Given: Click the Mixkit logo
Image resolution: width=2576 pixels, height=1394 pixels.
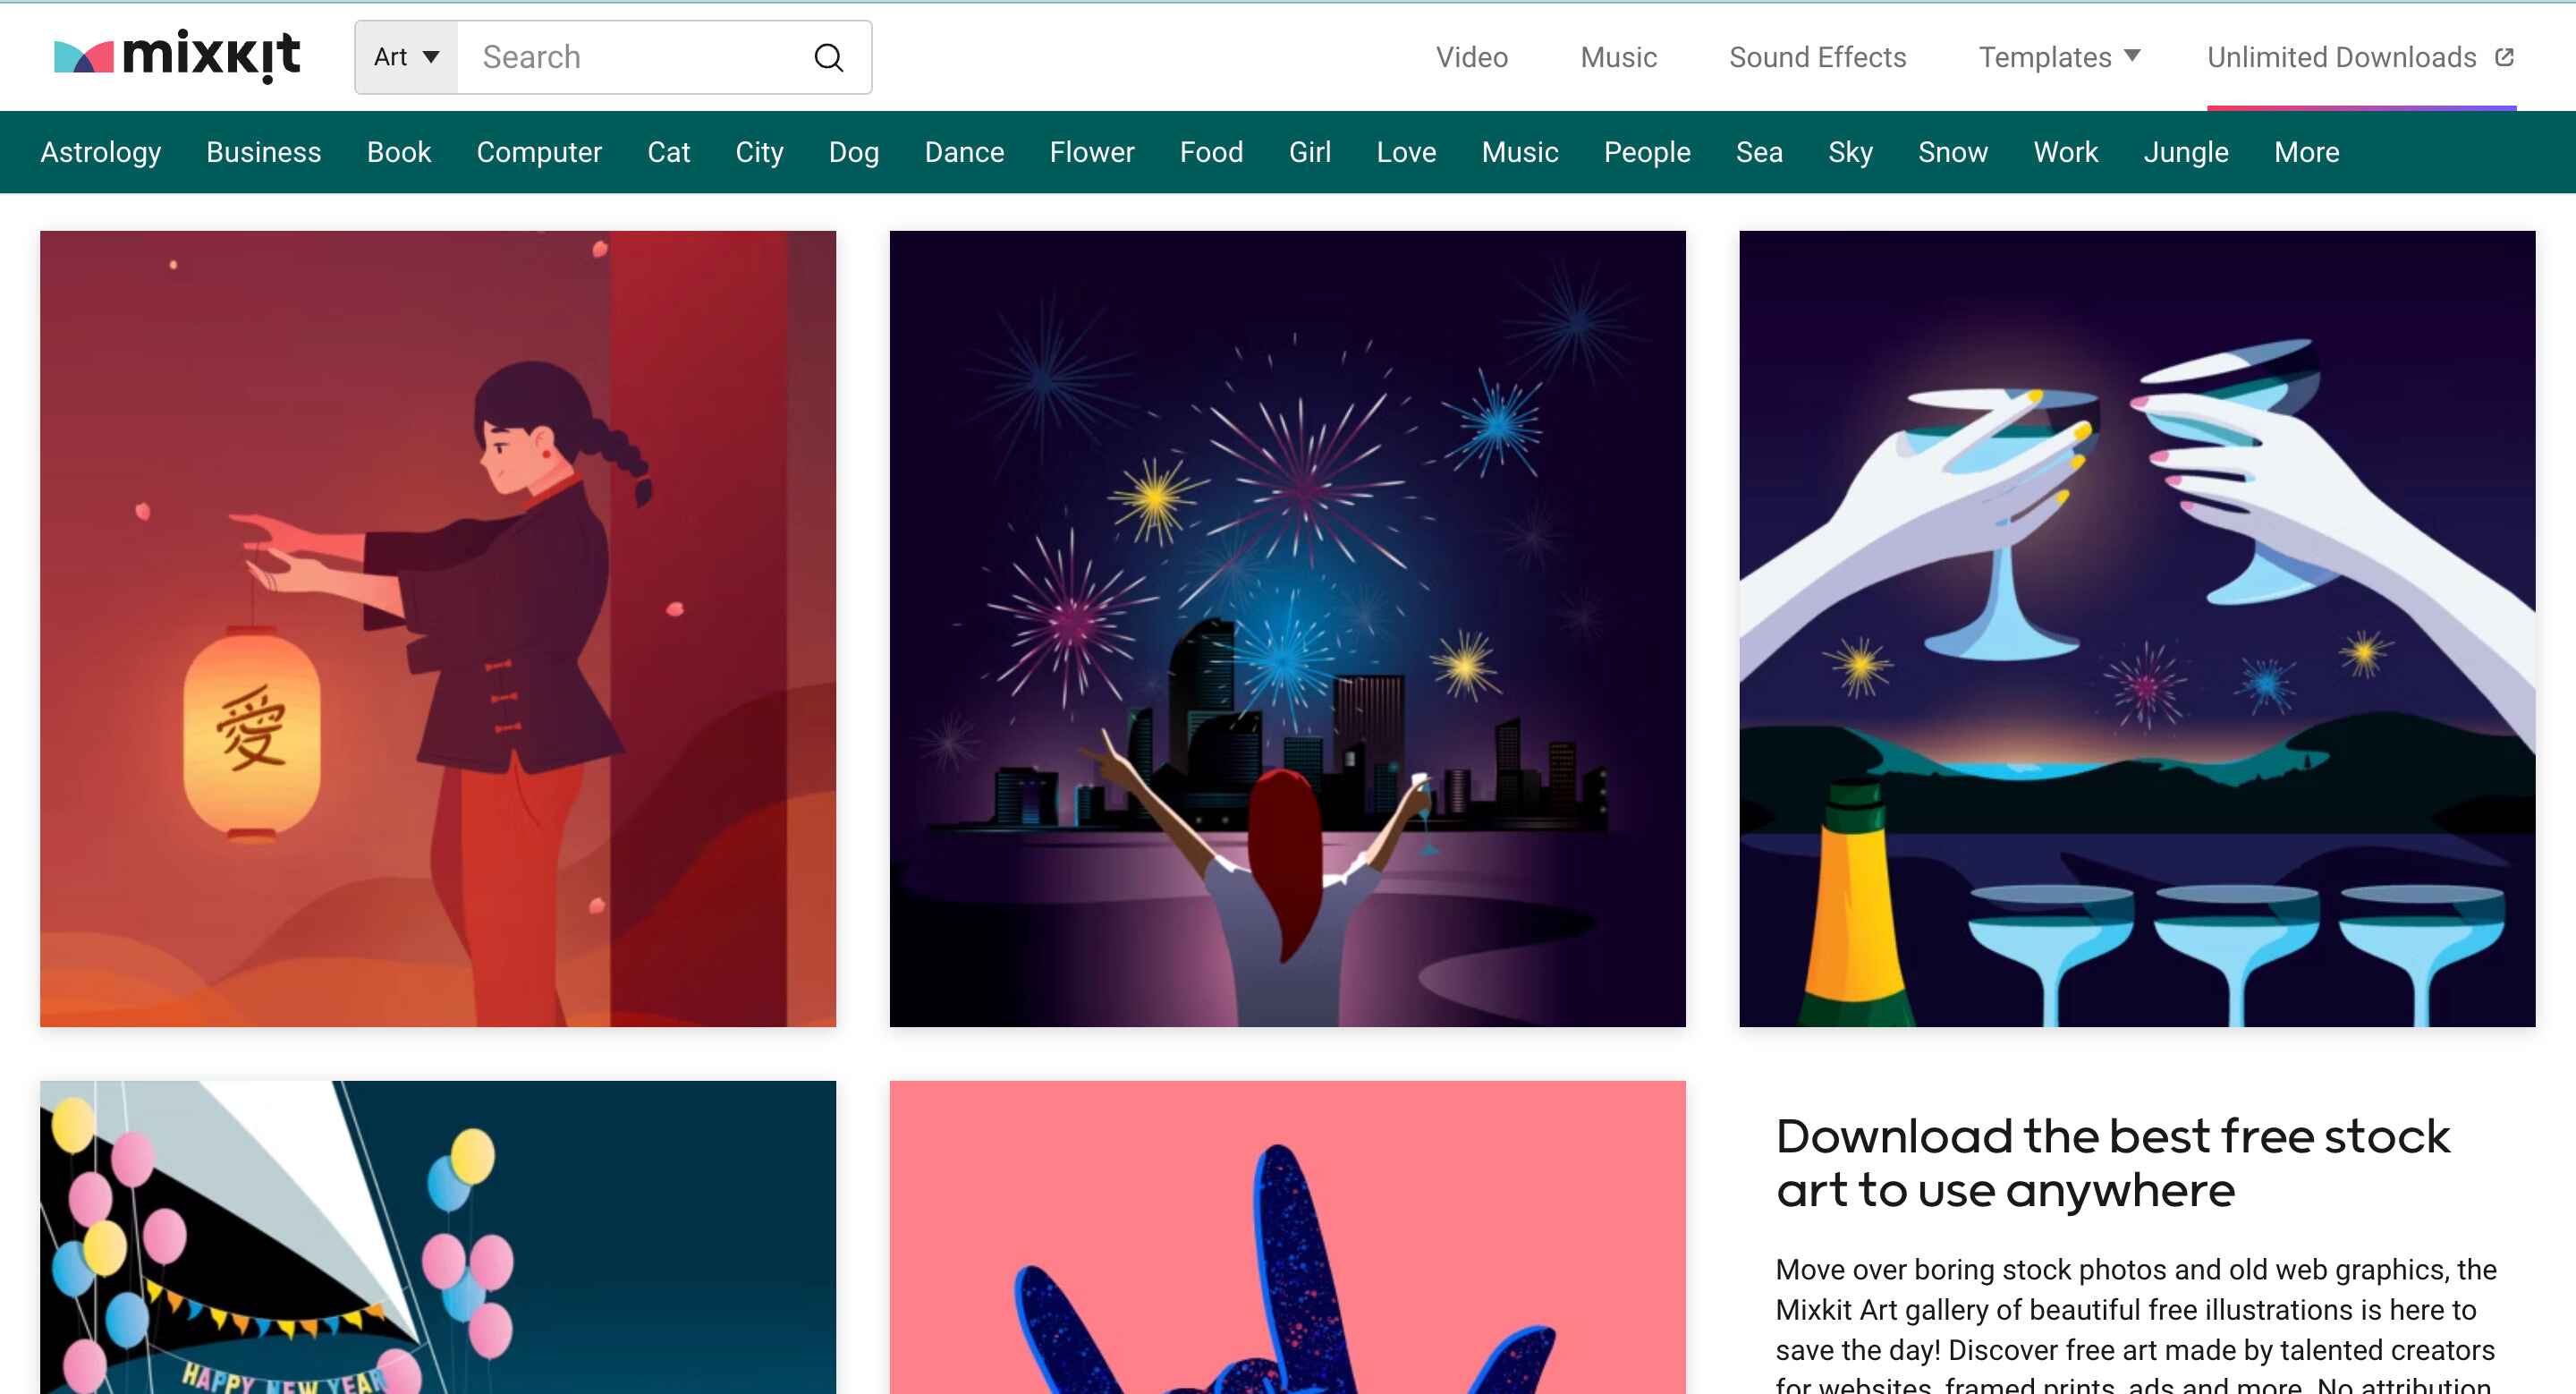Looking at the screenshot, I should coord(177,57).
